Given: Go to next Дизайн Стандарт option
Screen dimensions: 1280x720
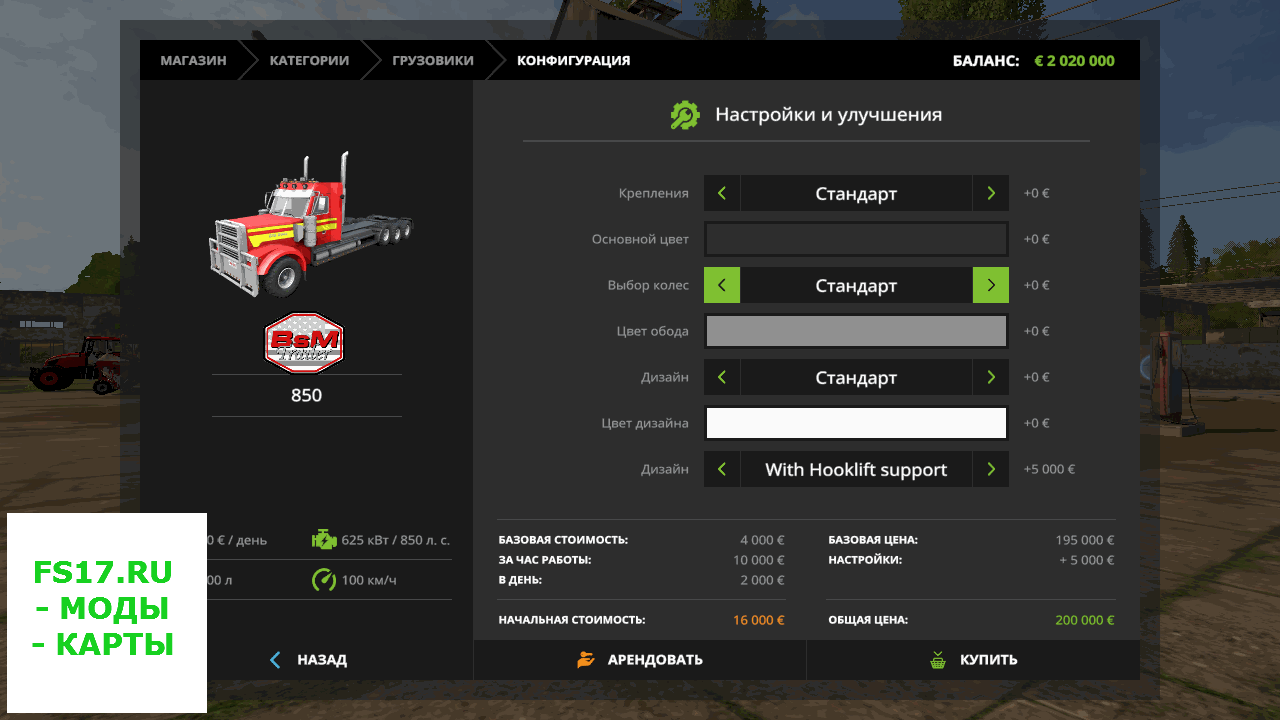Looking at the screenshot, I should (x=991, y=377).
